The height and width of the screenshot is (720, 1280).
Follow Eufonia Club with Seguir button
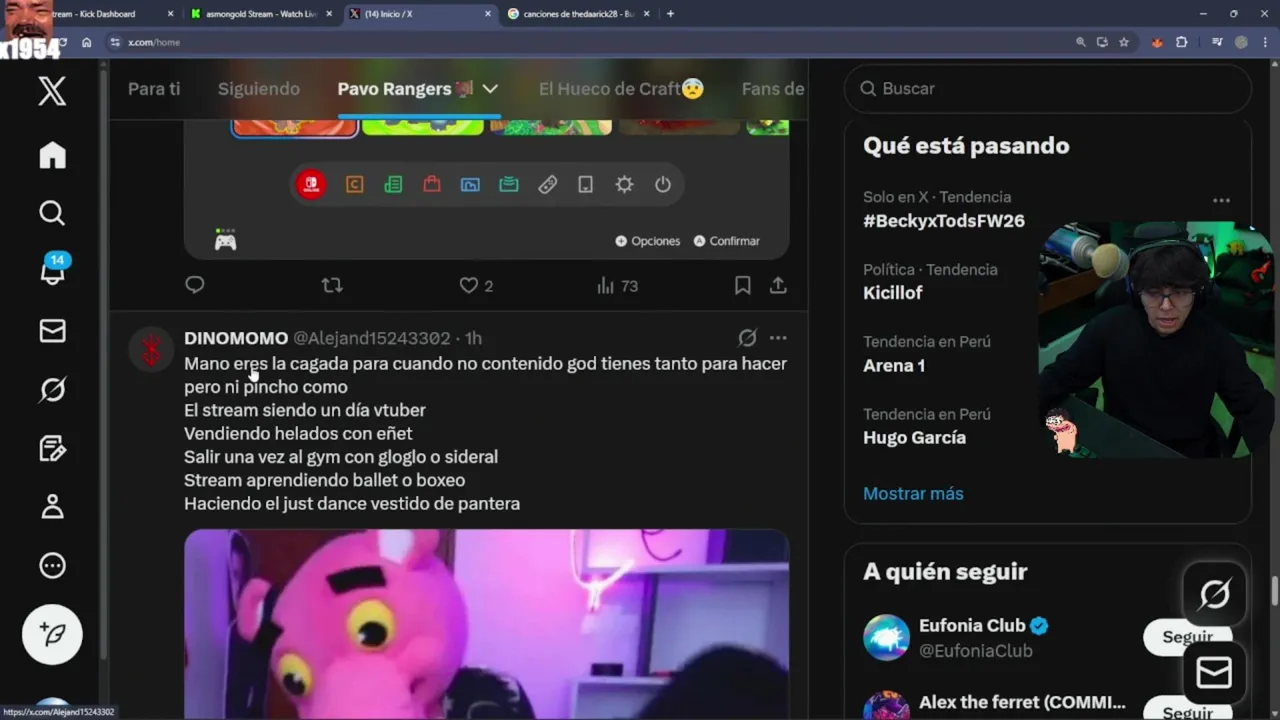coord(1187,637)
